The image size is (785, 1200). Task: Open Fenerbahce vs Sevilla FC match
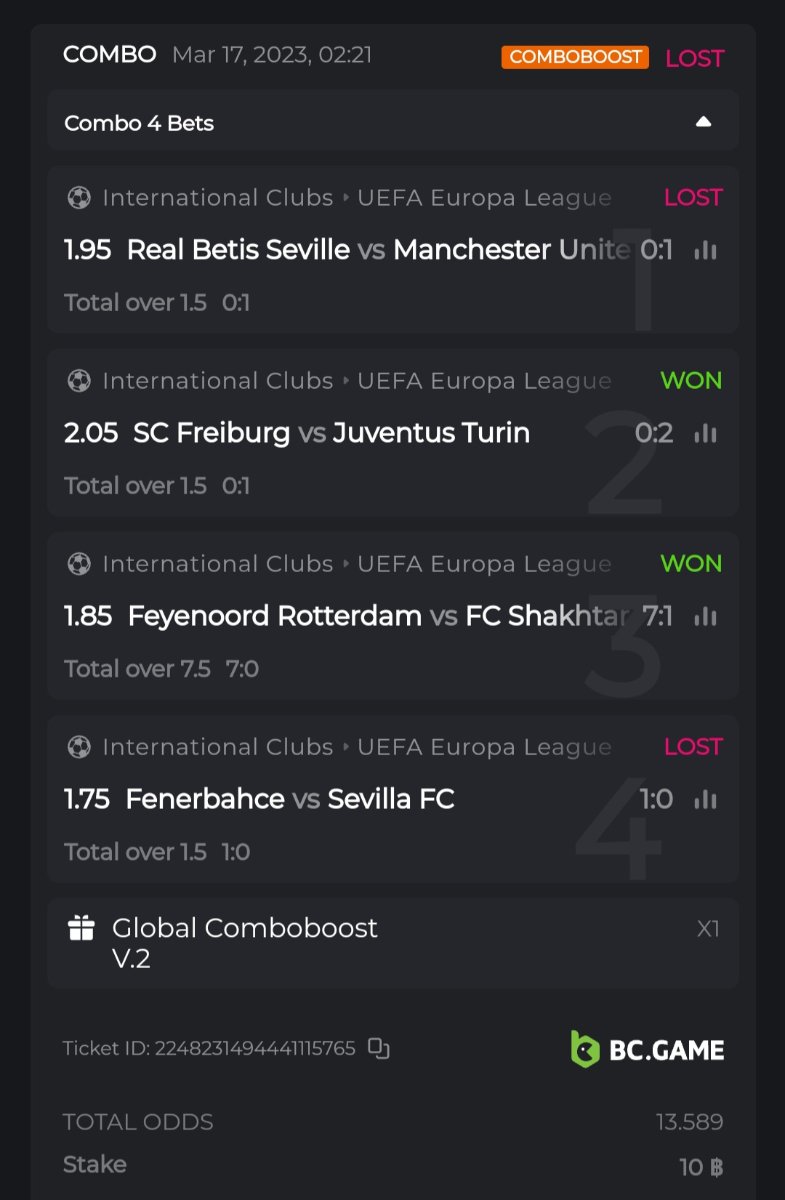point(290,799)
